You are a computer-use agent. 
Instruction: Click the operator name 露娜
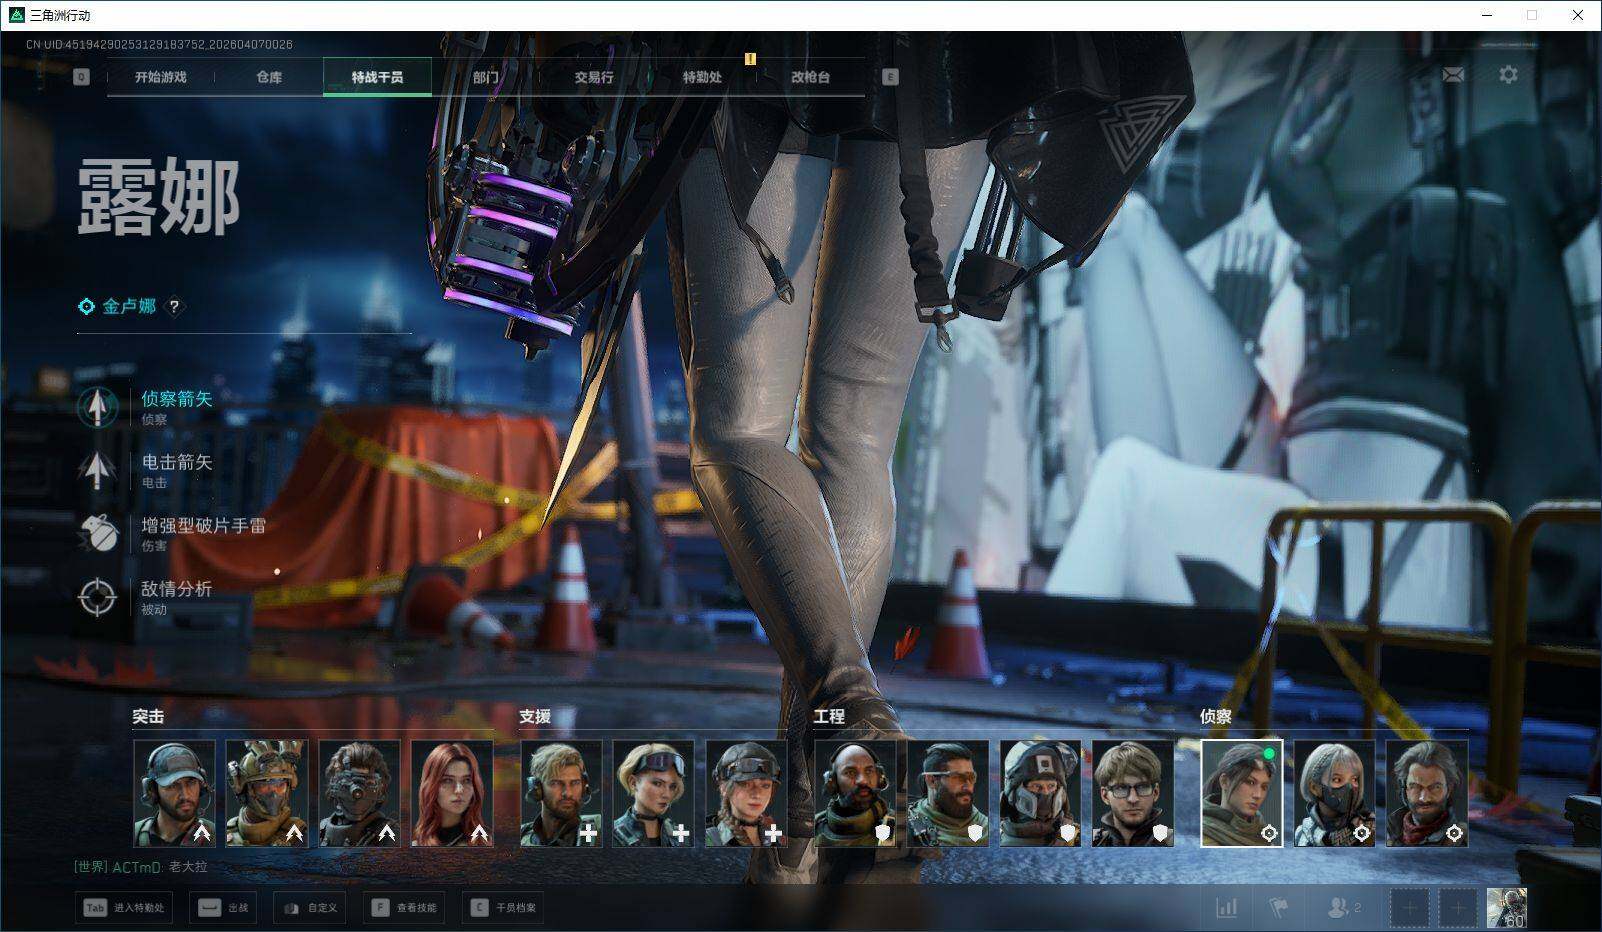[159, 199]
